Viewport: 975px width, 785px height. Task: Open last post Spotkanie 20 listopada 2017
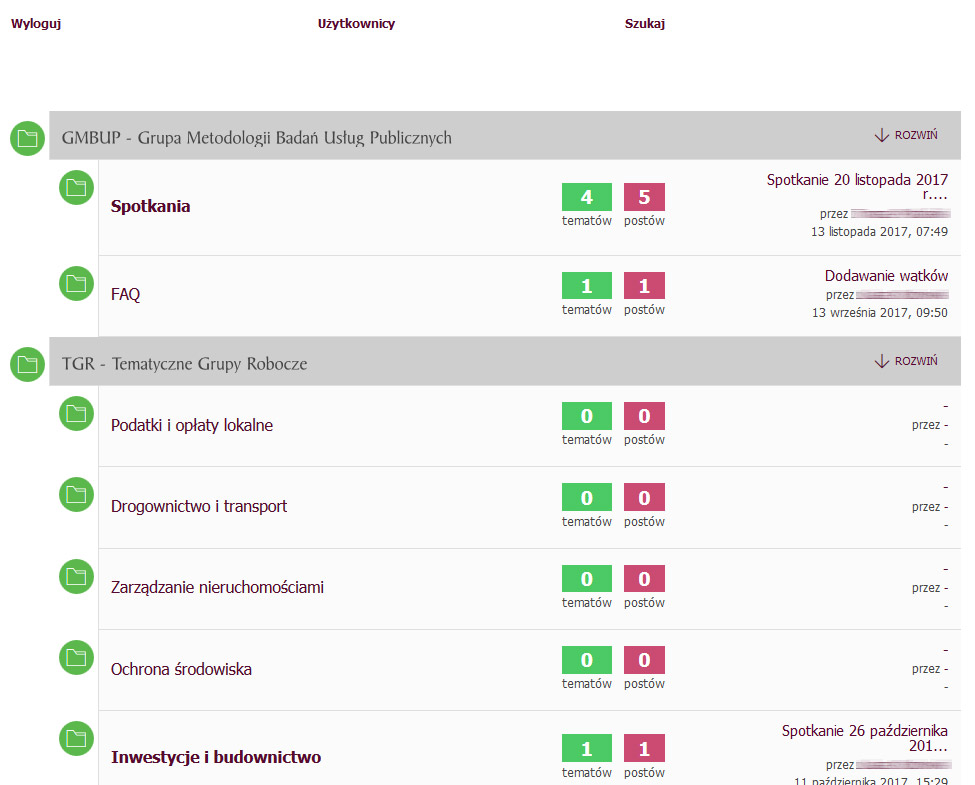click(x=857, y=181)
